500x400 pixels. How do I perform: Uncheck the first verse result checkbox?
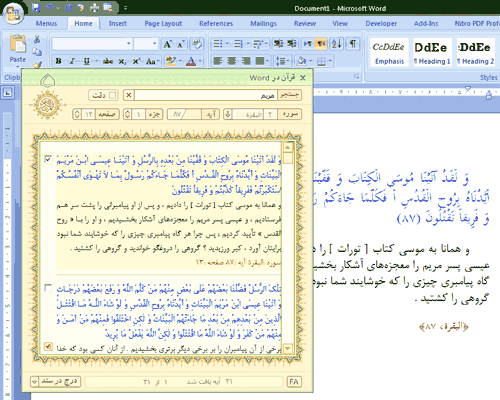click(48, 159)
